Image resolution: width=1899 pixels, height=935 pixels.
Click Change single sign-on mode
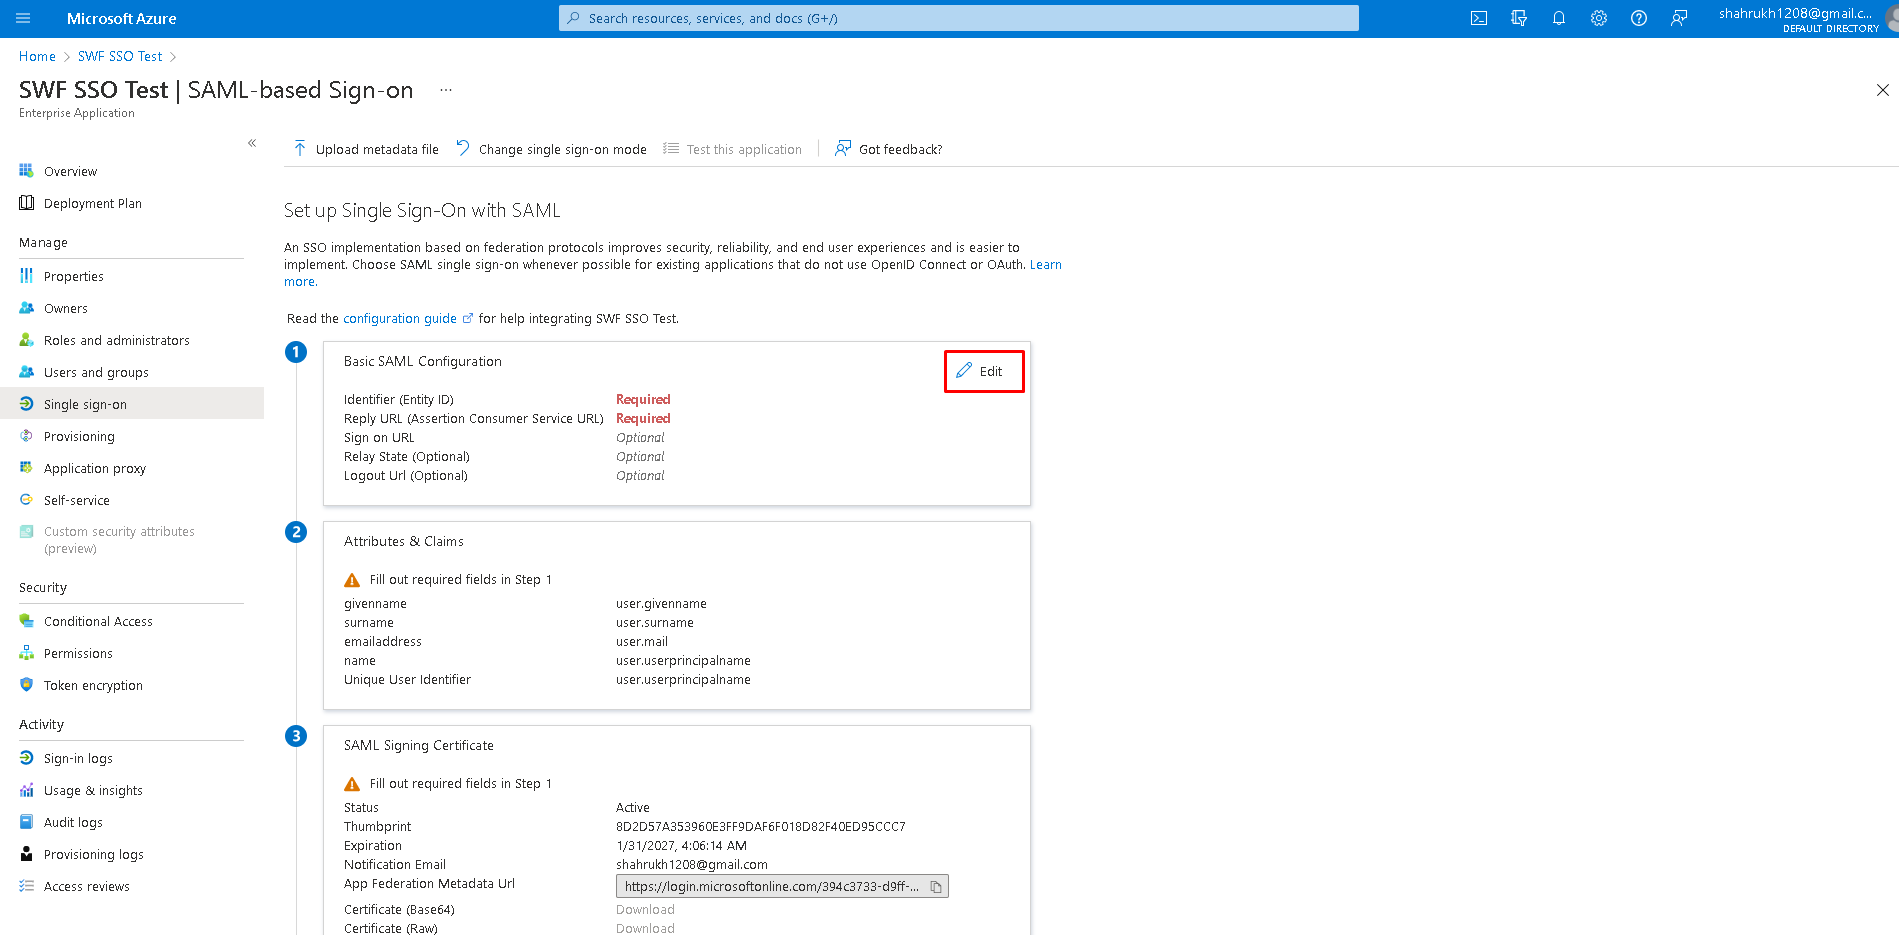[x=552, y=149]
